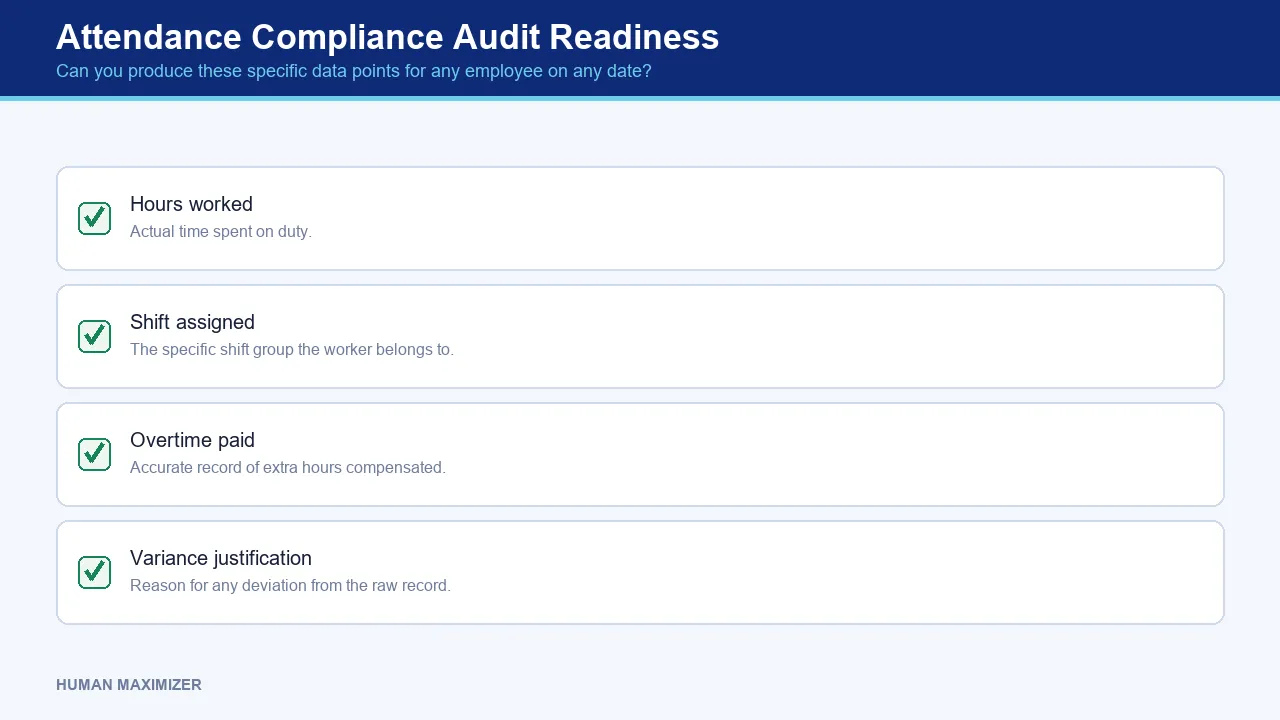Click 'Accurate record of extra hours compensated.'
This screenshot has height=720, width=1280.
click(x=288, y=467)
